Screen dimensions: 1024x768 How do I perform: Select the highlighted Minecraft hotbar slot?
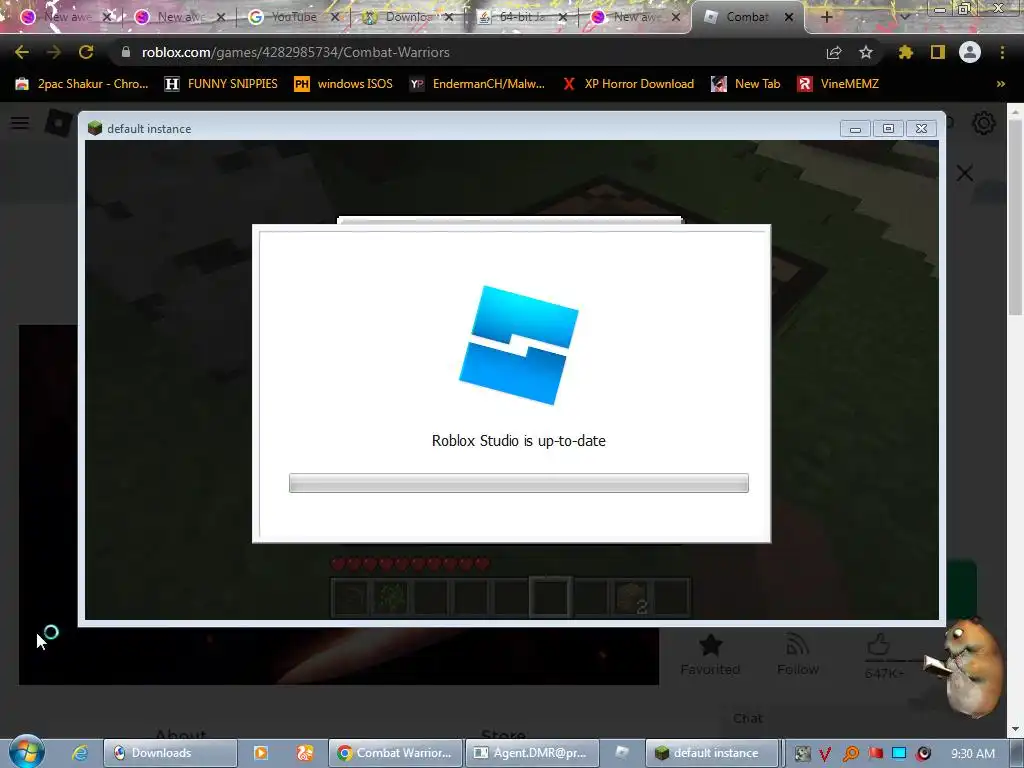point(550,597)
